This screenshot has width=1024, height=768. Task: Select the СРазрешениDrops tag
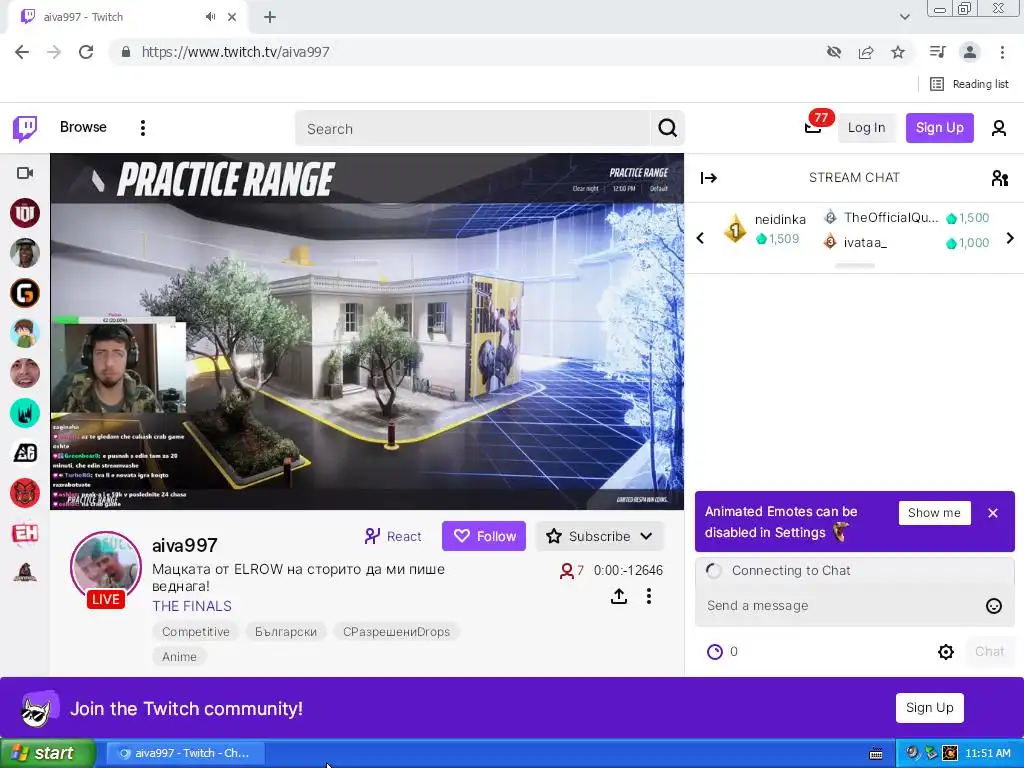(x=396, y=632)
